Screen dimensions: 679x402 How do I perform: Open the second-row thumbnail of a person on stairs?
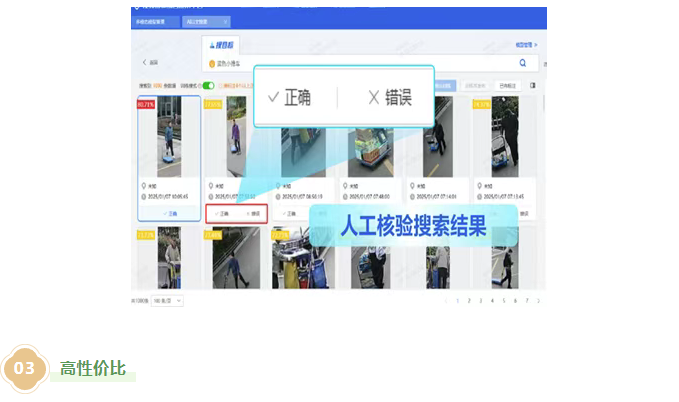(x=236, y=258)
